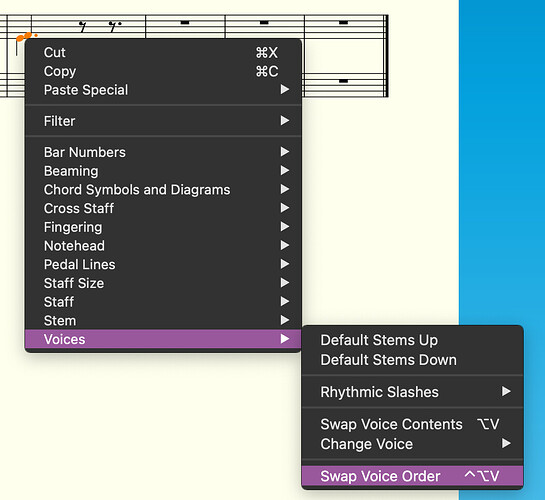Choose Cut from the context menu
545x500 pixels.
[163, 52]
